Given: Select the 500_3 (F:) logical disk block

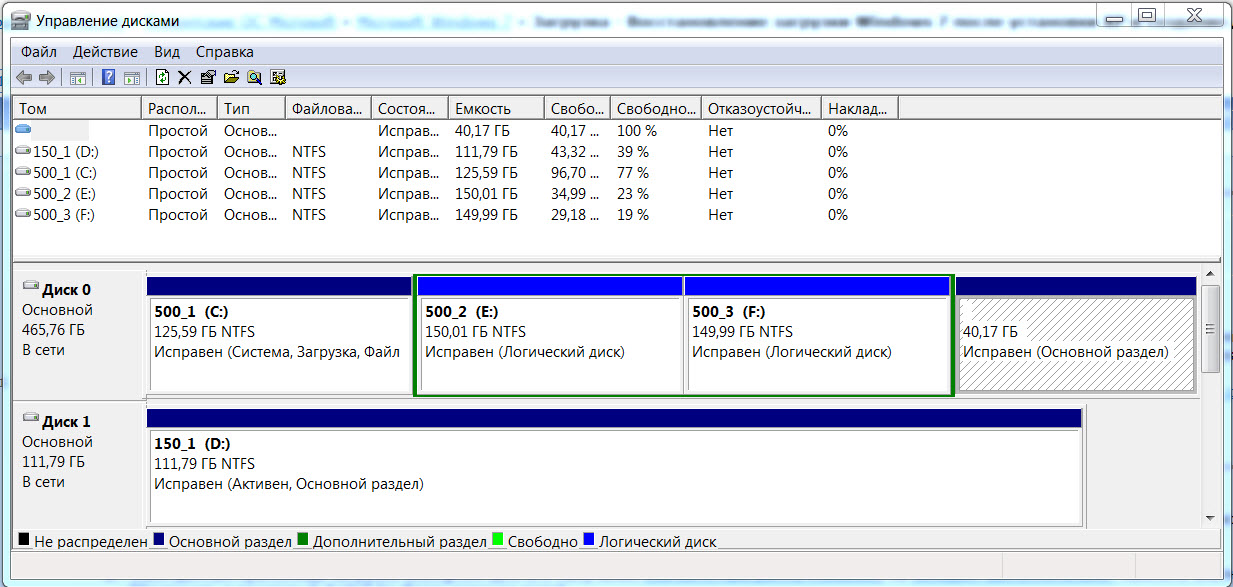Looking at the screenshot, I should tap(817, 335).
